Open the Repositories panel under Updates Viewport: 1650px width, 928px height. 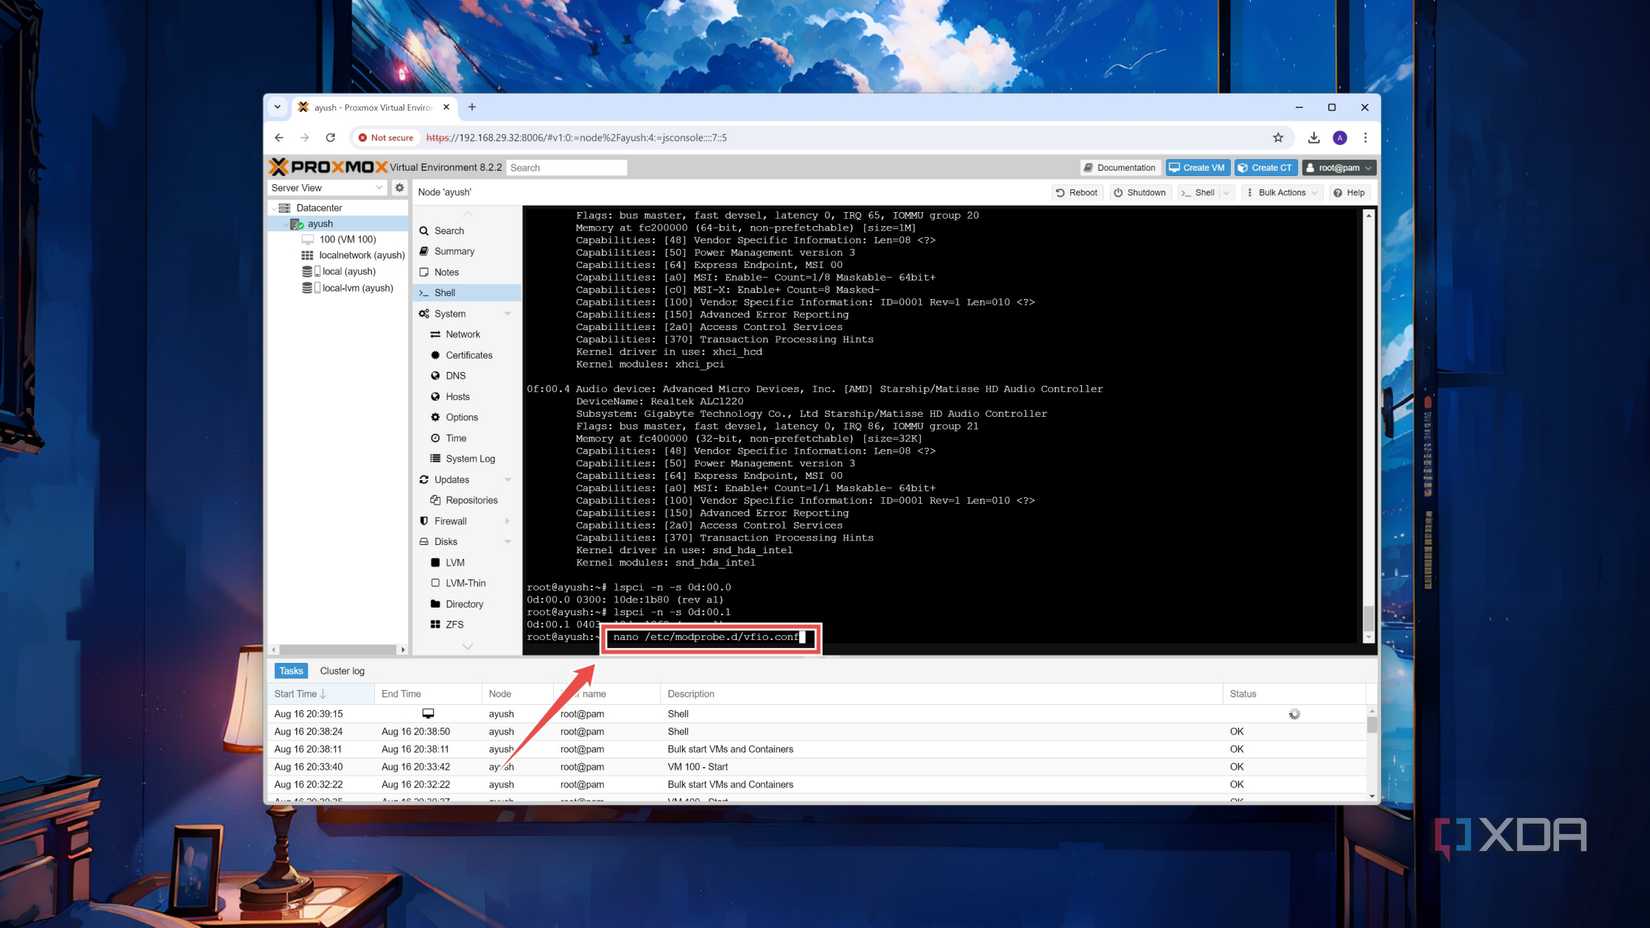click(471, 500)
